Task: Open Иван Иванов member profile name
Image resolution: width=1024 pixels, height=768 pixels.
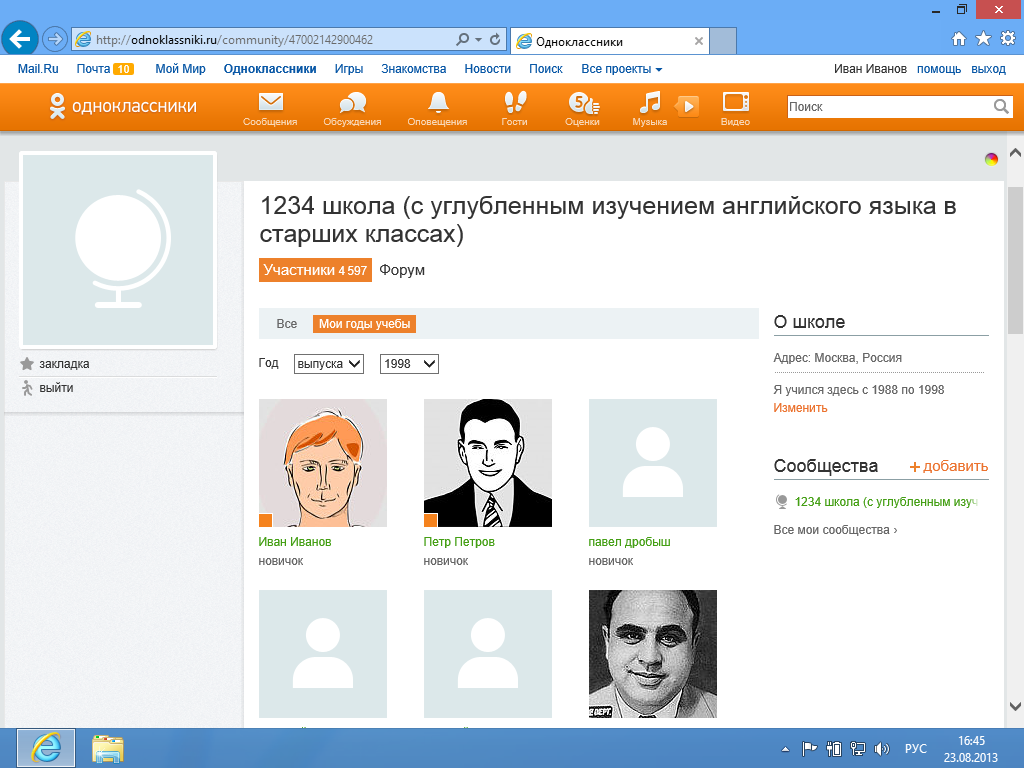Action: pyautogui.click(x=295, y=541)
